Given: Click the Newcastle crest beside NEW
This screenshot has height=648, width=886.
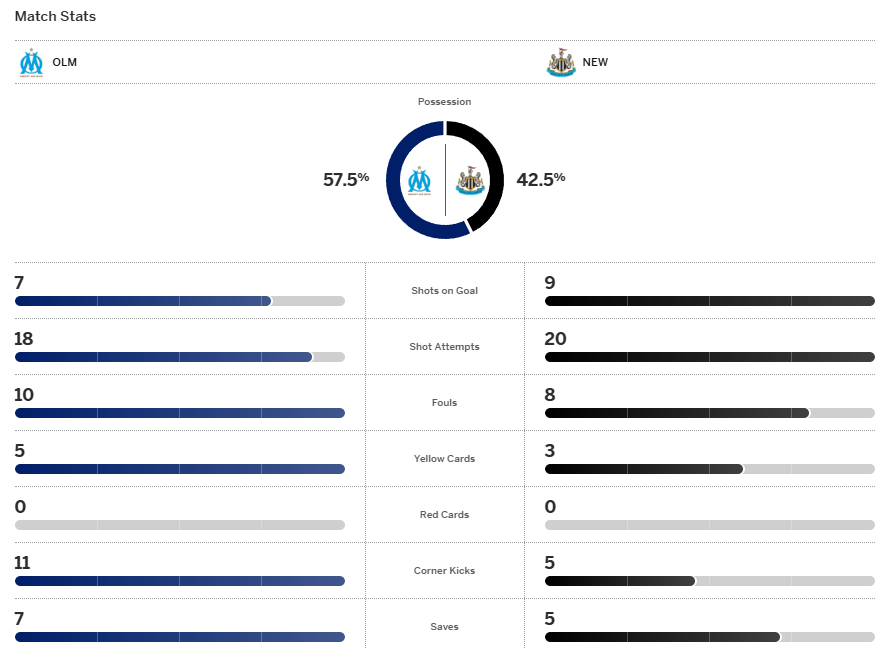Looking at the screenshot, I should 561,62.
